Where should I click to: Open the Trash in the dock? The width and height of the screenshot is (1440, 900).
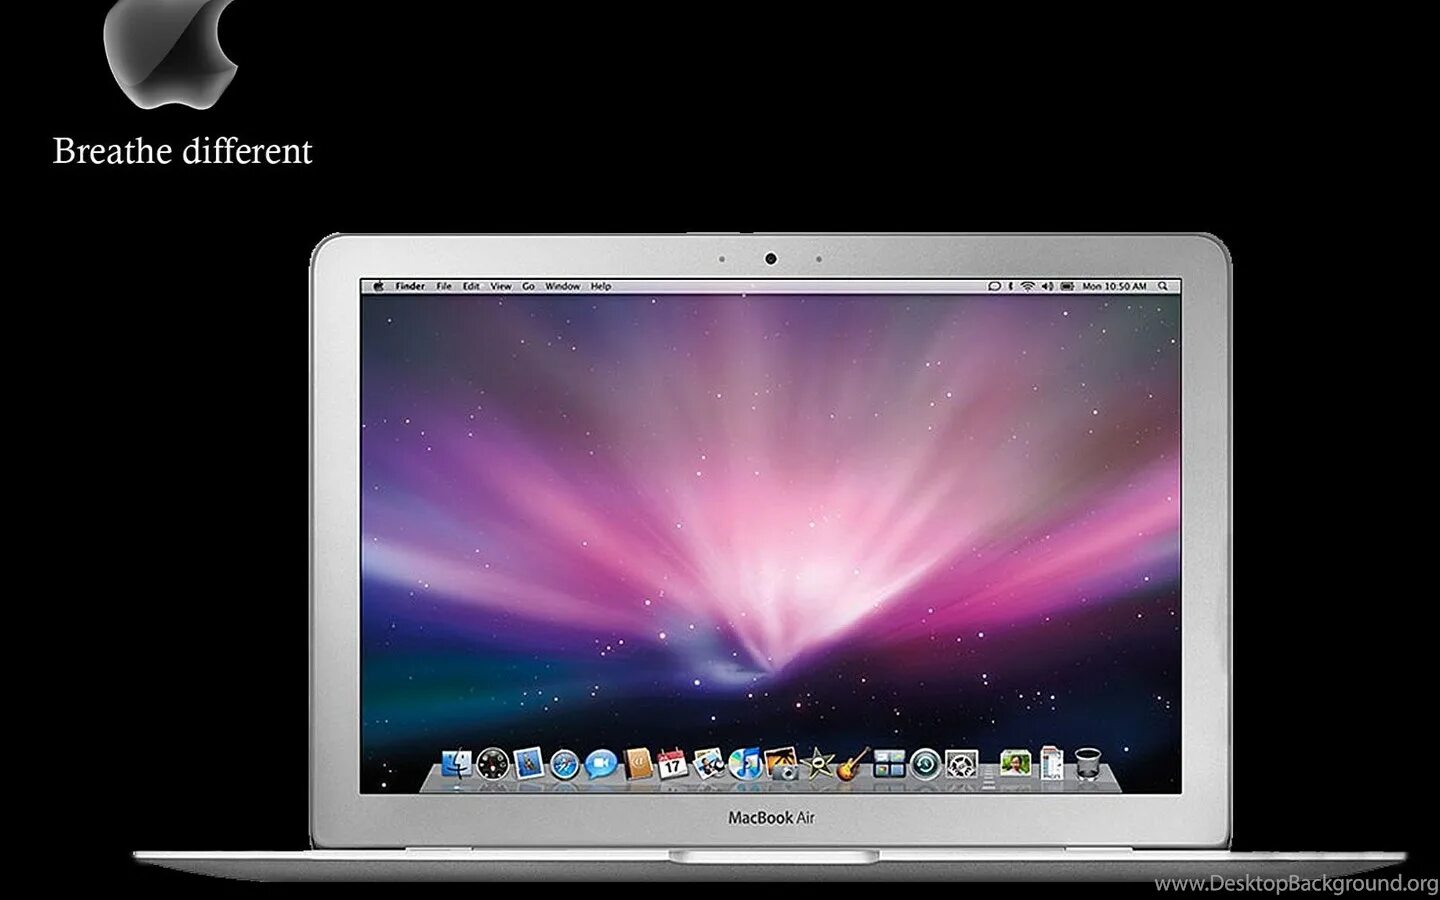[x=1088, y=765]
